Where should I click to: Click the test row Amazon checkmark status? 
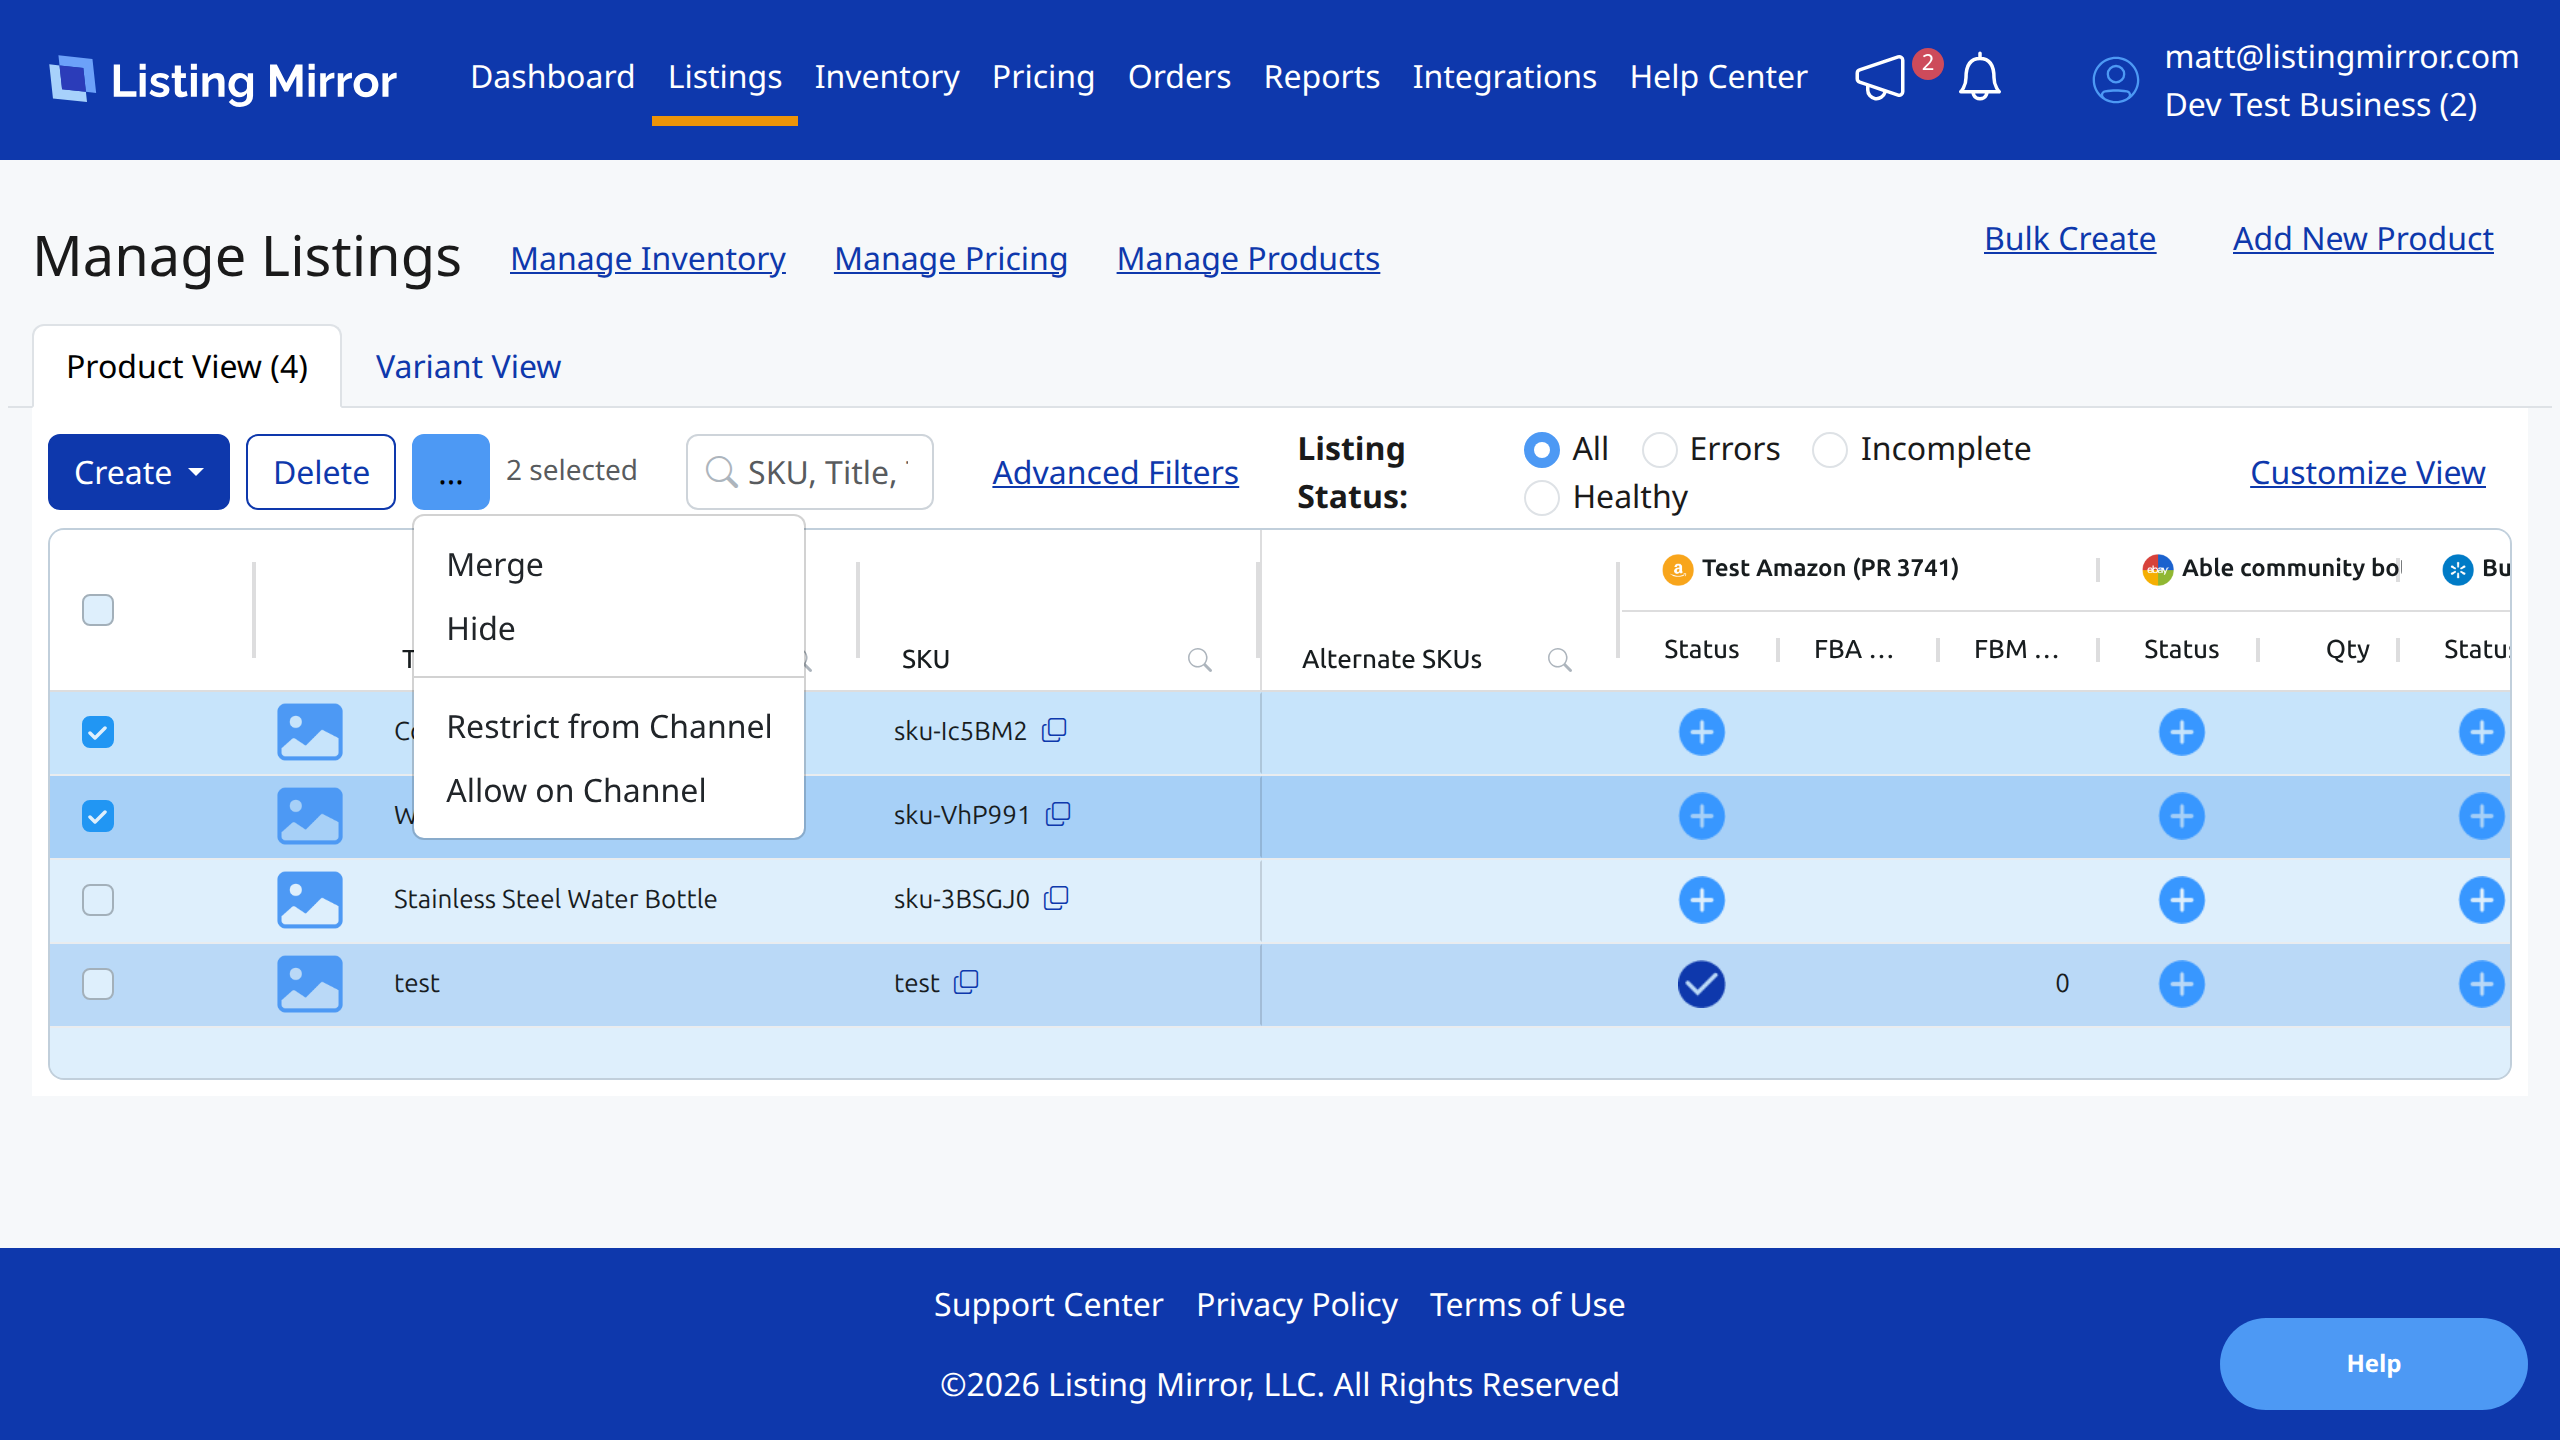pyautogui.click(x=1701, y=984)
